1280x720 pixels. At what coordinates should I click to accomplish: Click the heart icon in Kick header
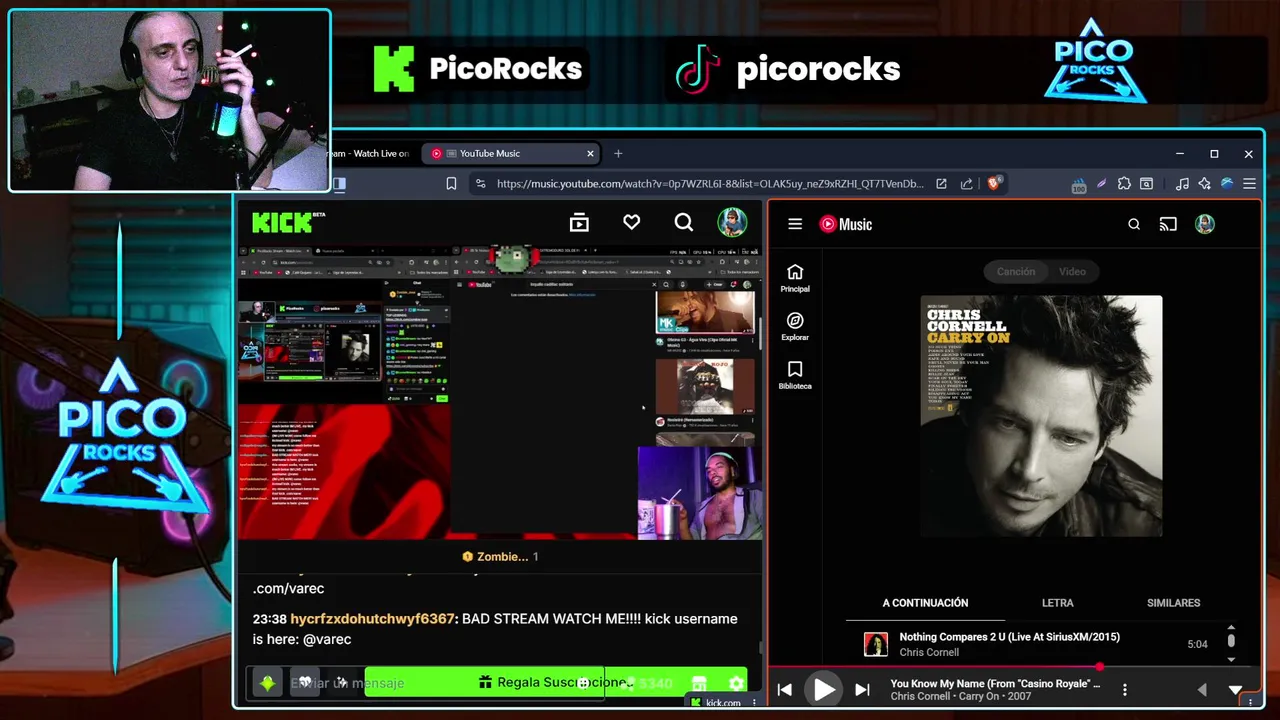[x=631, y=222]
